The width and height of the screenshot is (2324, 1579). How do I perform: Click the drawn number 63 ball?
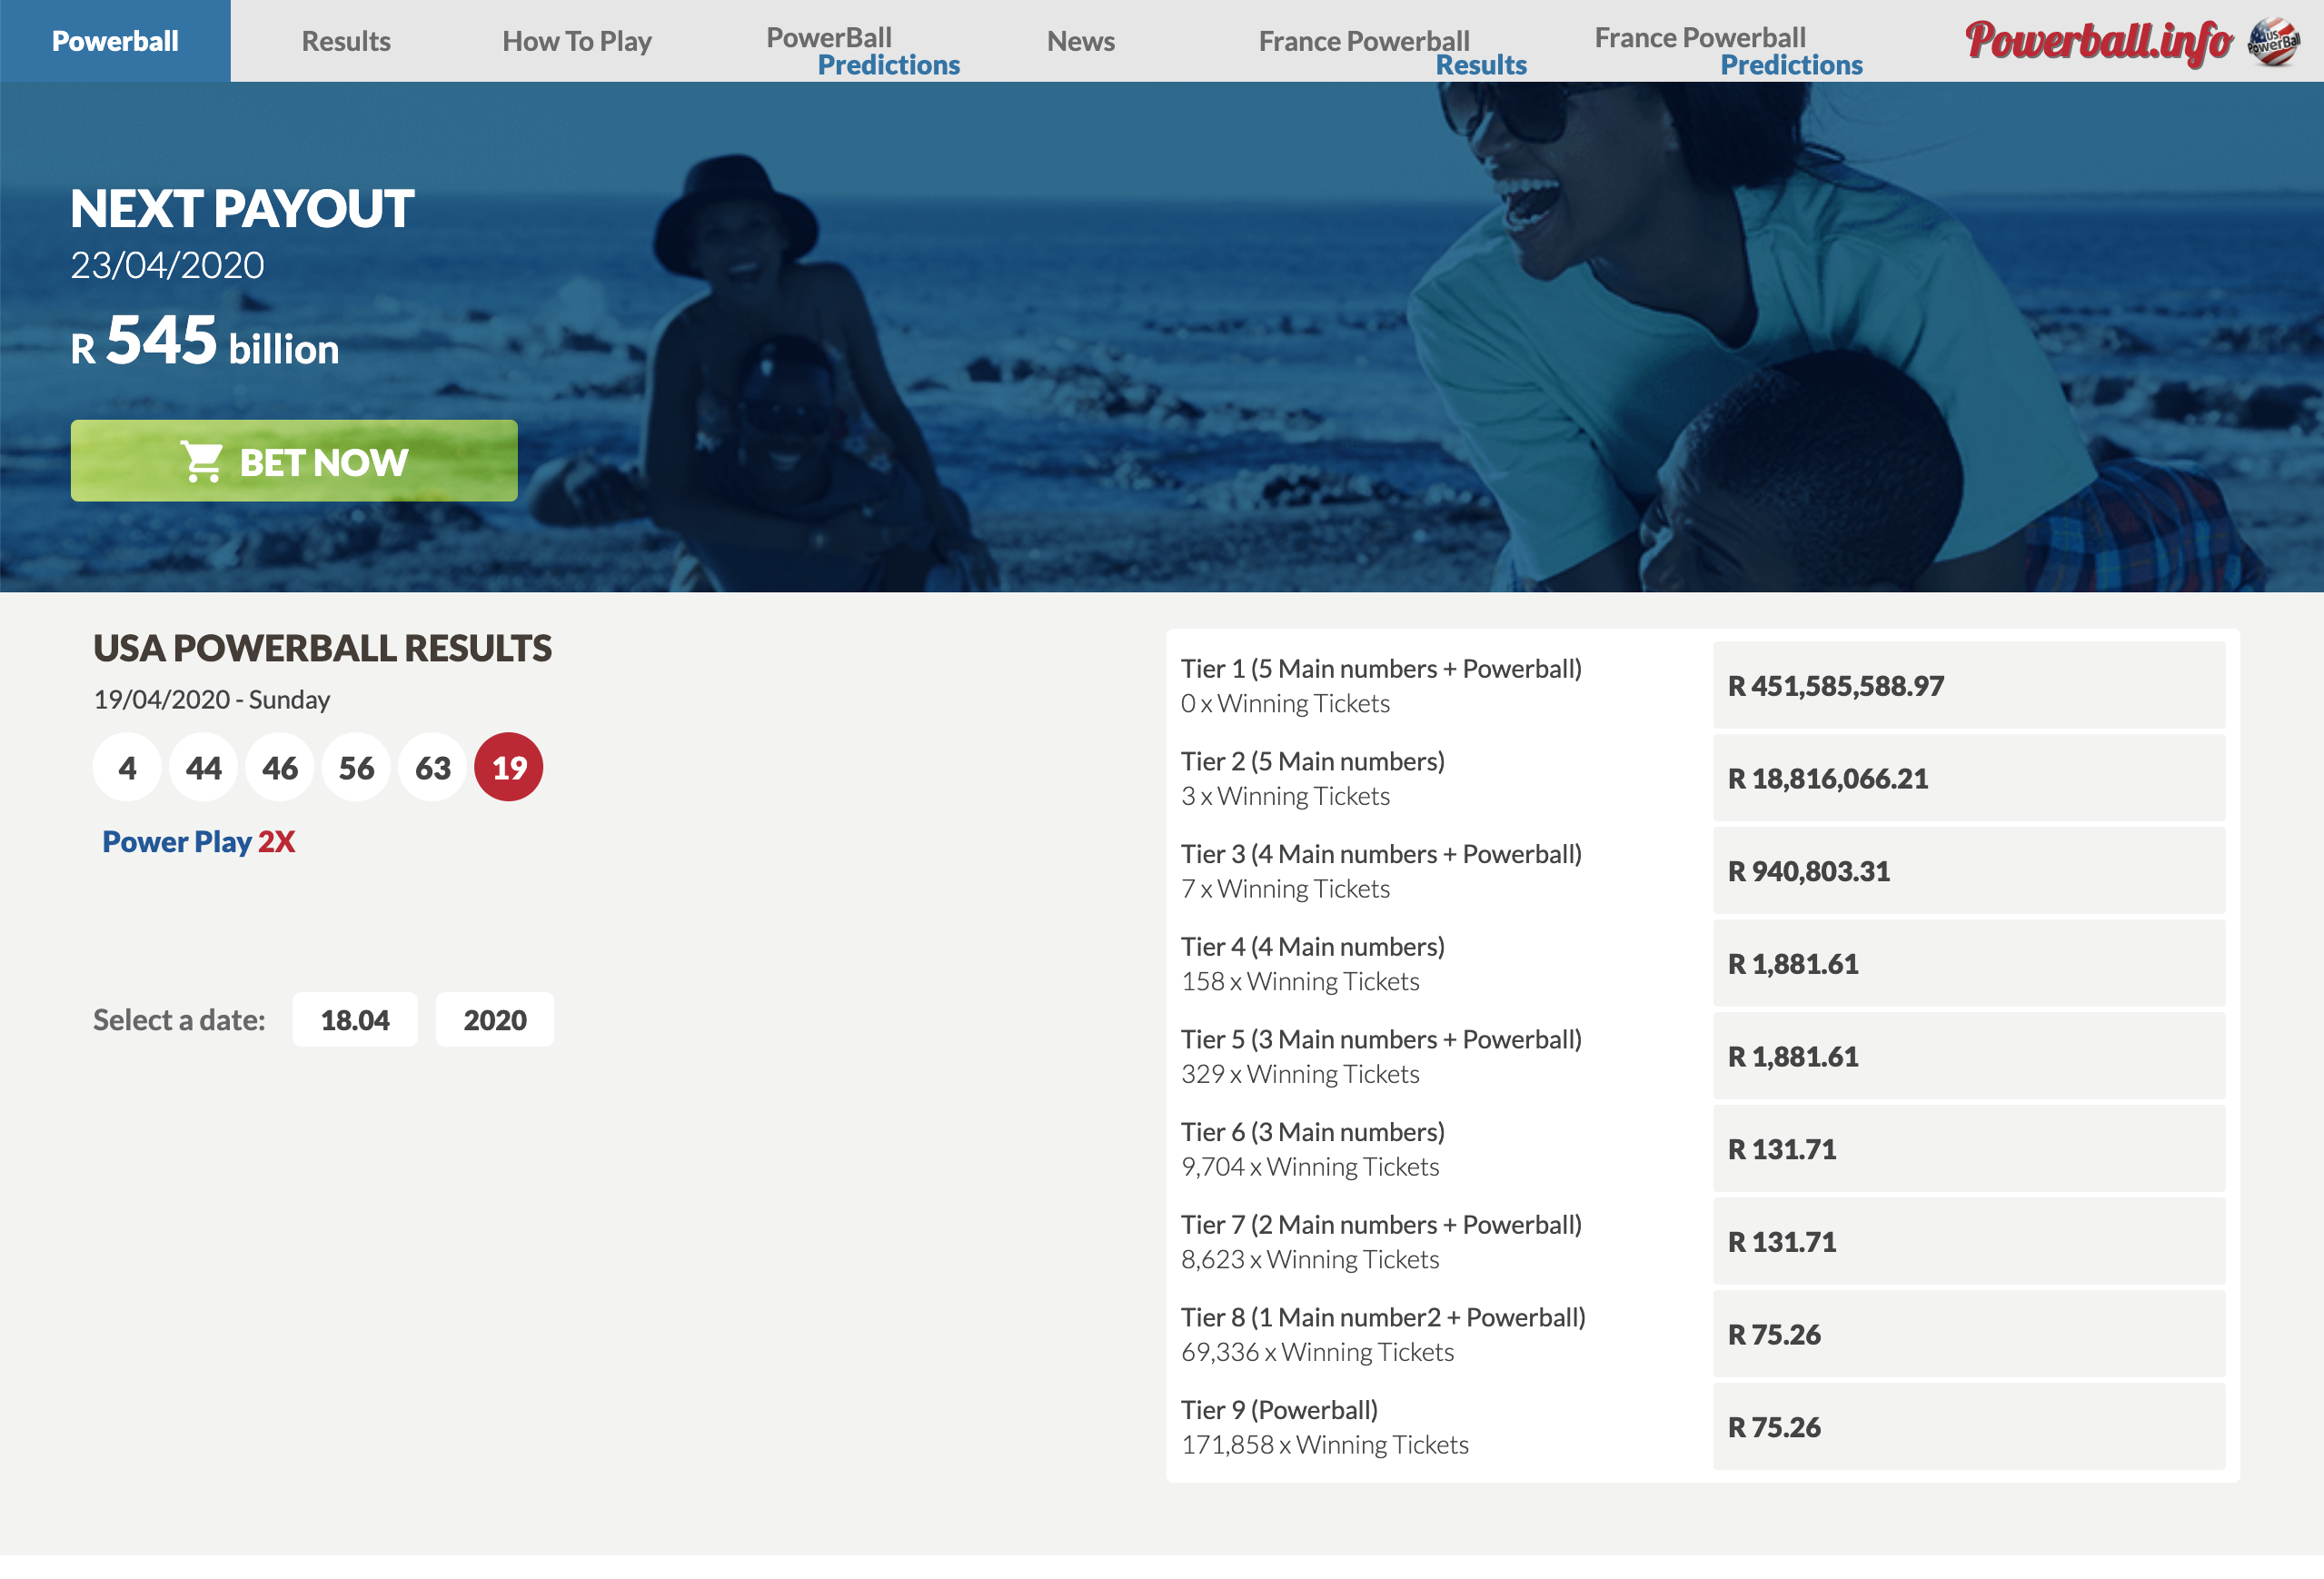click(x=433, y=768)
